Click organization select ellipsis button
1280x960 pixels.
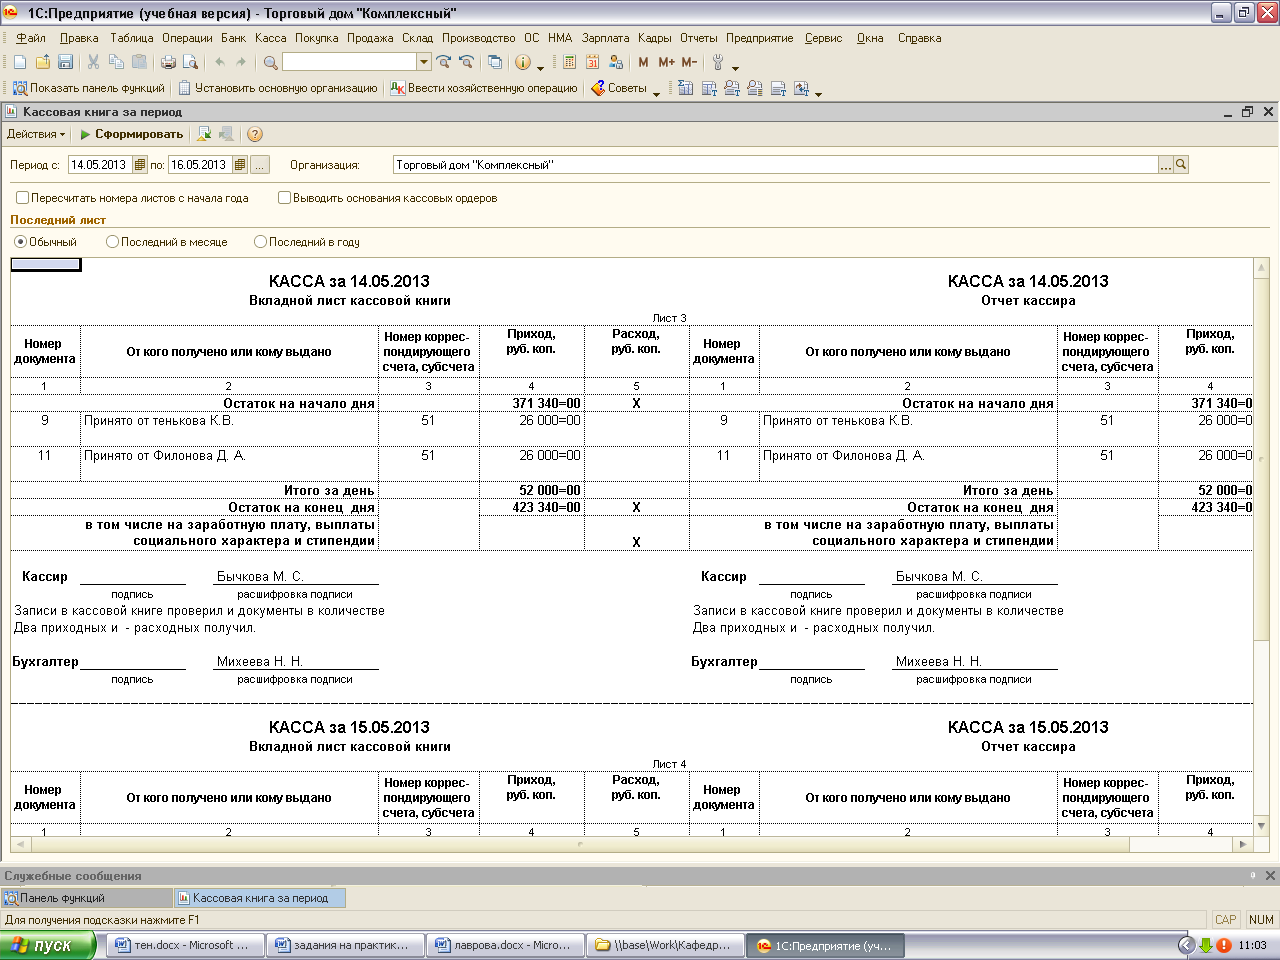1165,165
